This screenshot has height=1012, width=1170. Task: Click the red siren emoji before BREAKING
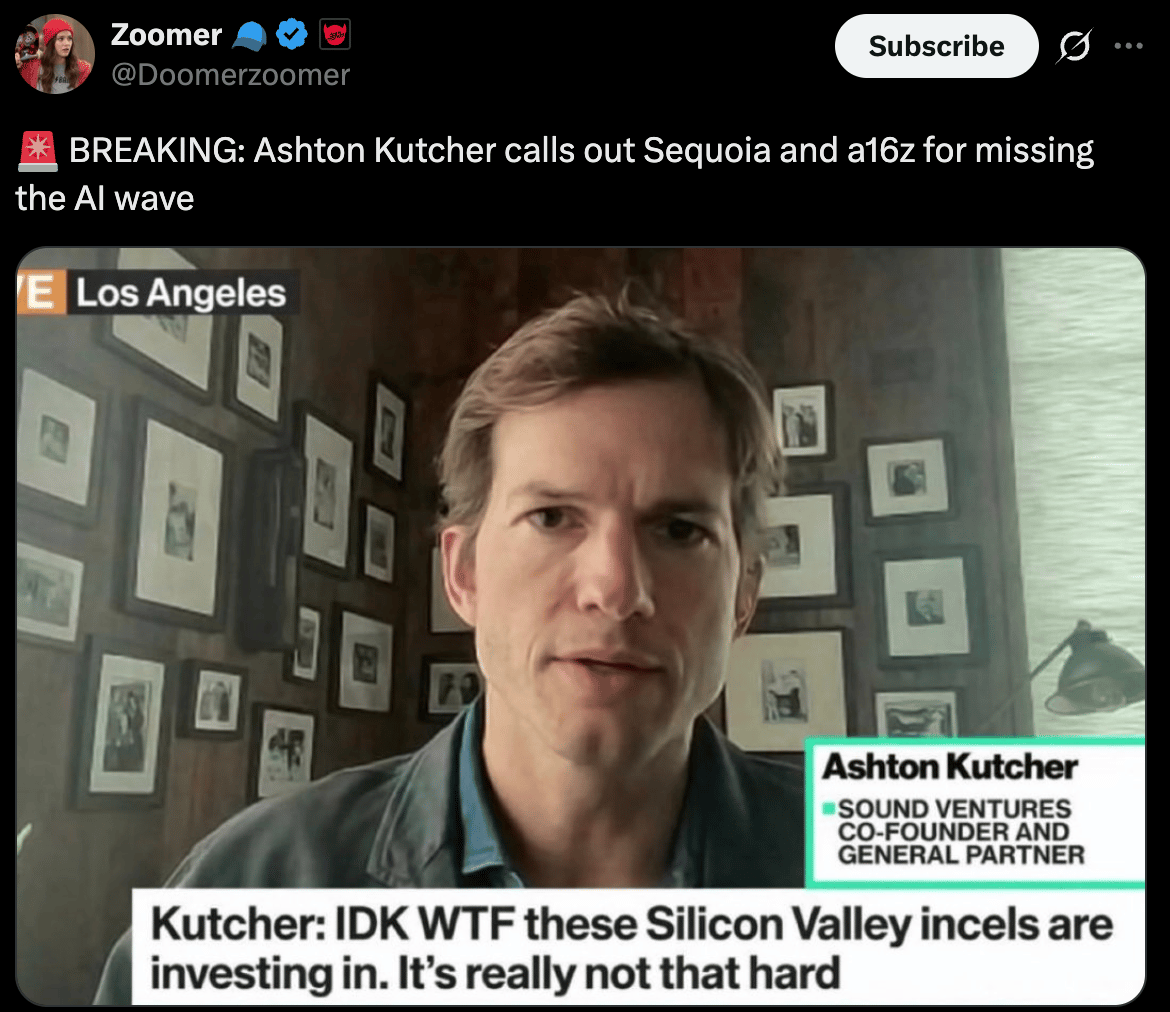coord(37,151)
